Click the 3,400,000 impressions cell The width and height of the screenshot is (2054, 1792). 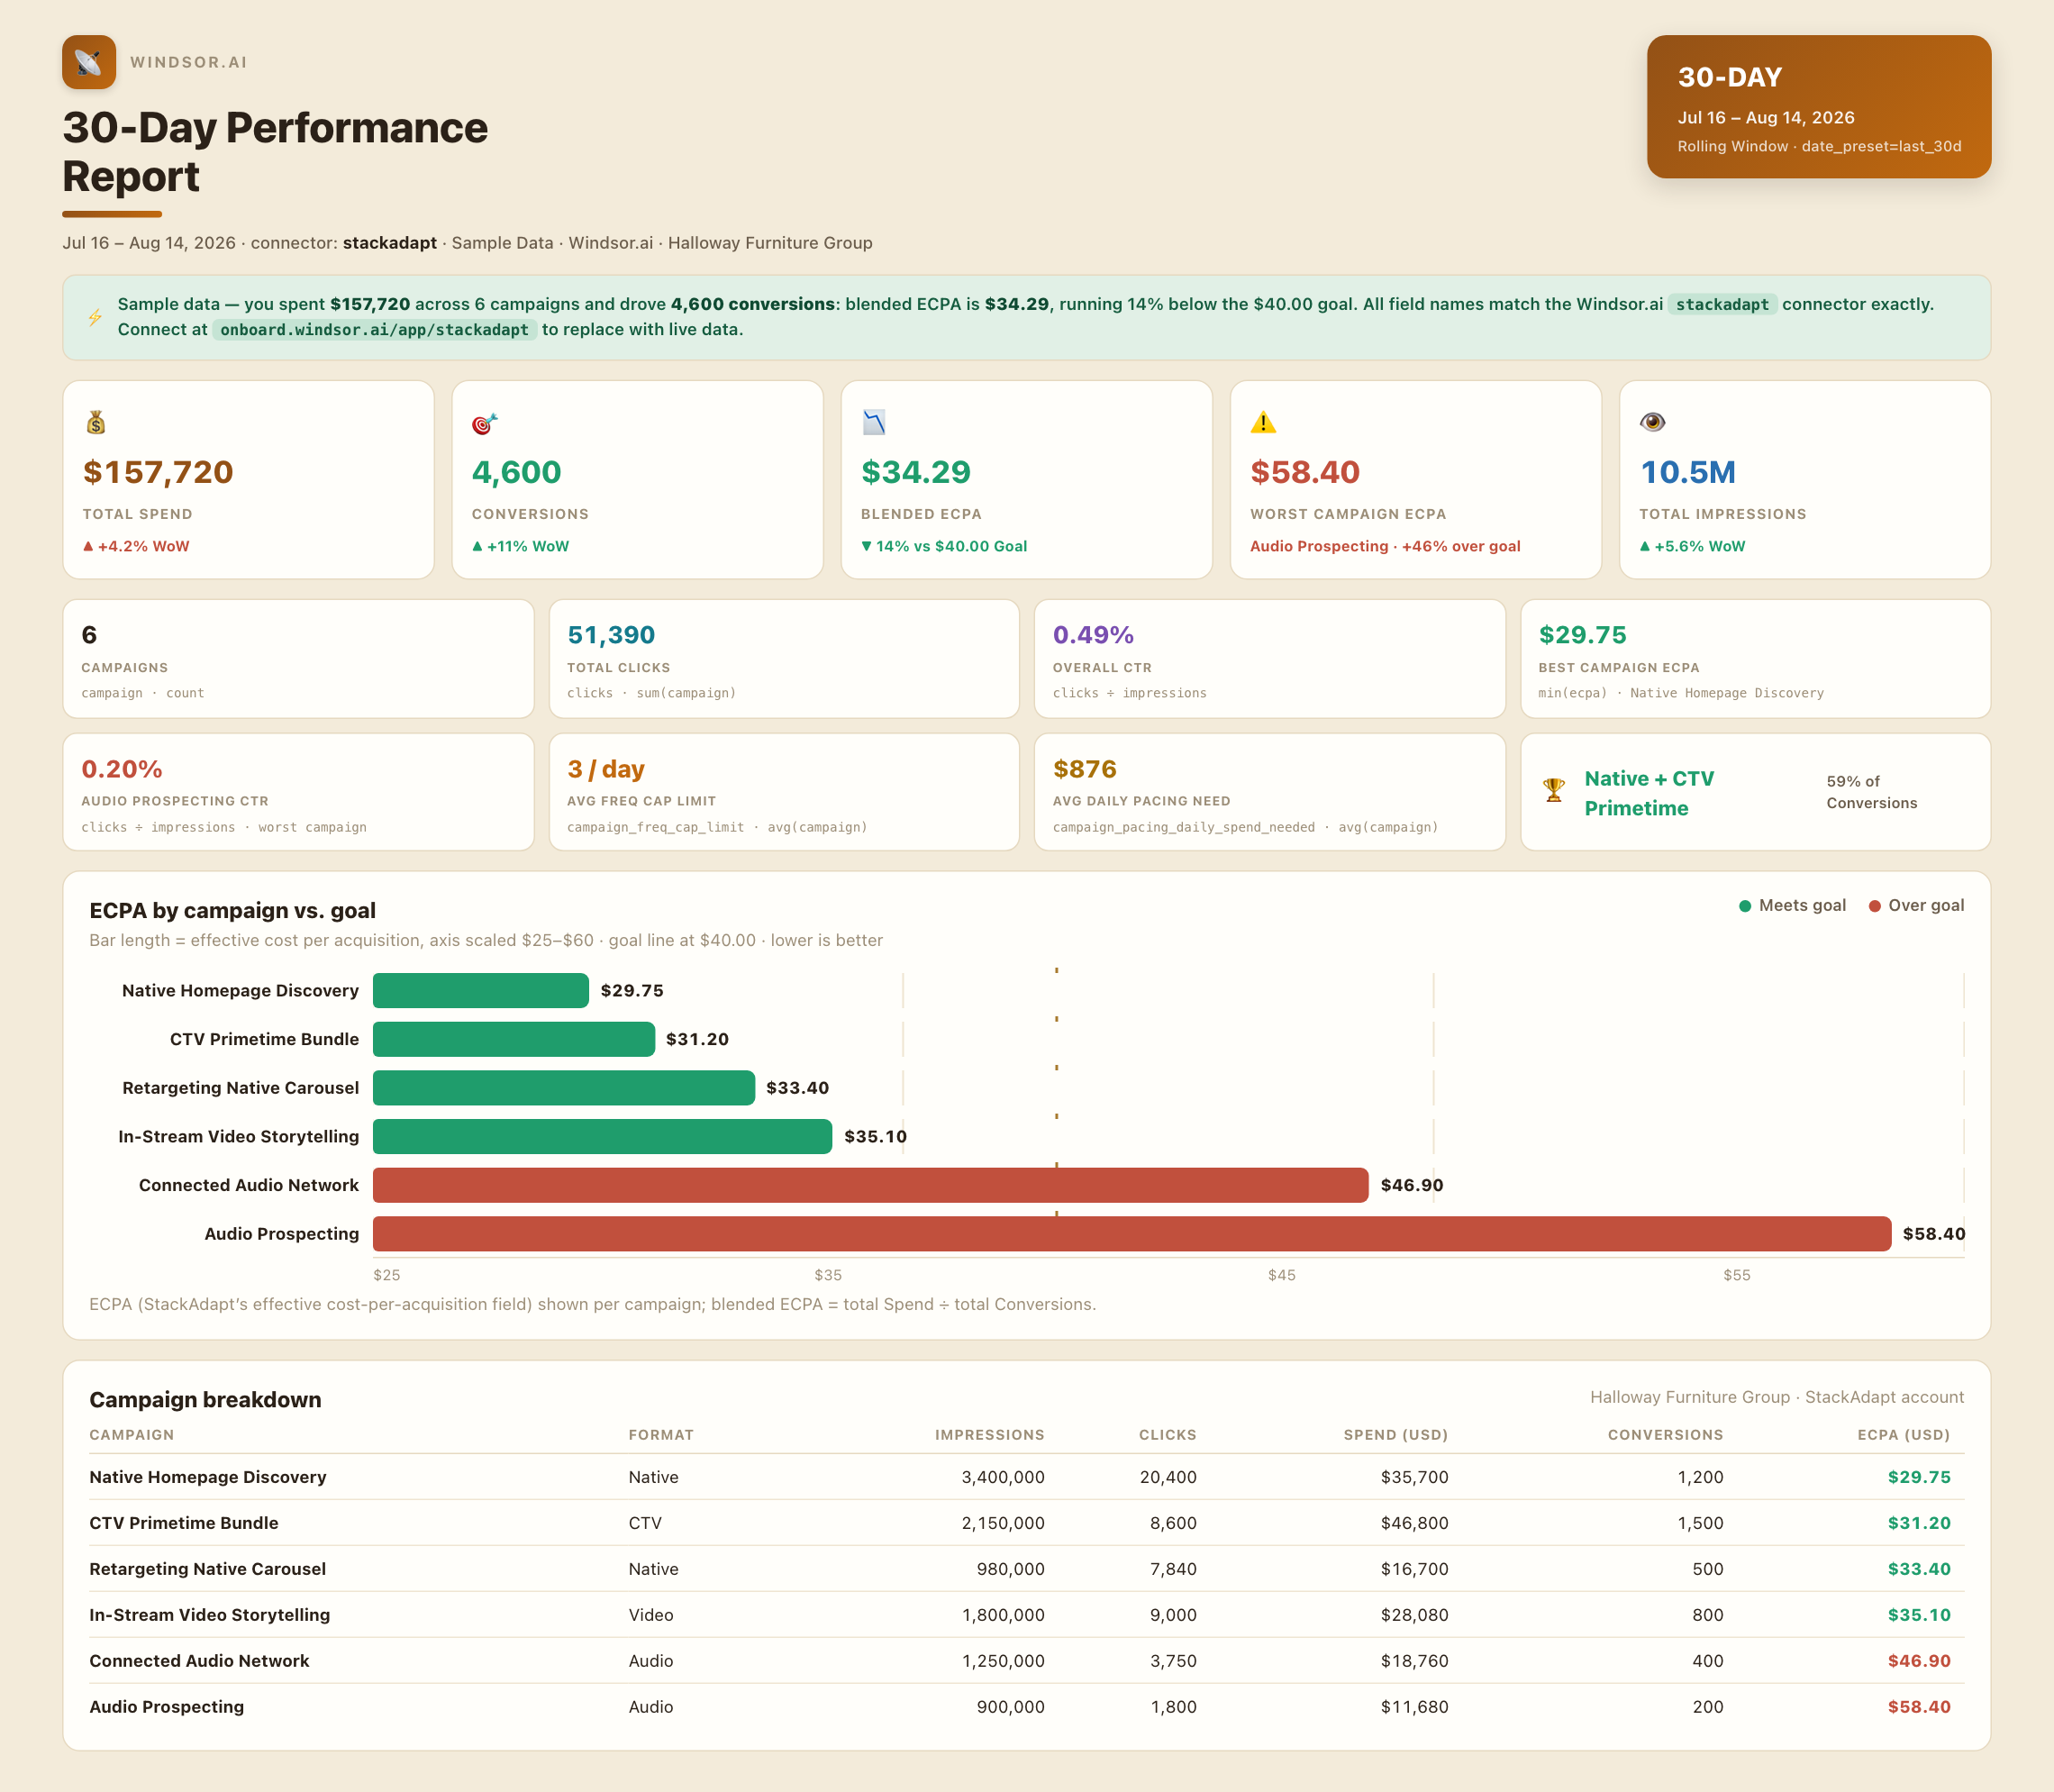pyautogui.click(x=1003, y=1477)
